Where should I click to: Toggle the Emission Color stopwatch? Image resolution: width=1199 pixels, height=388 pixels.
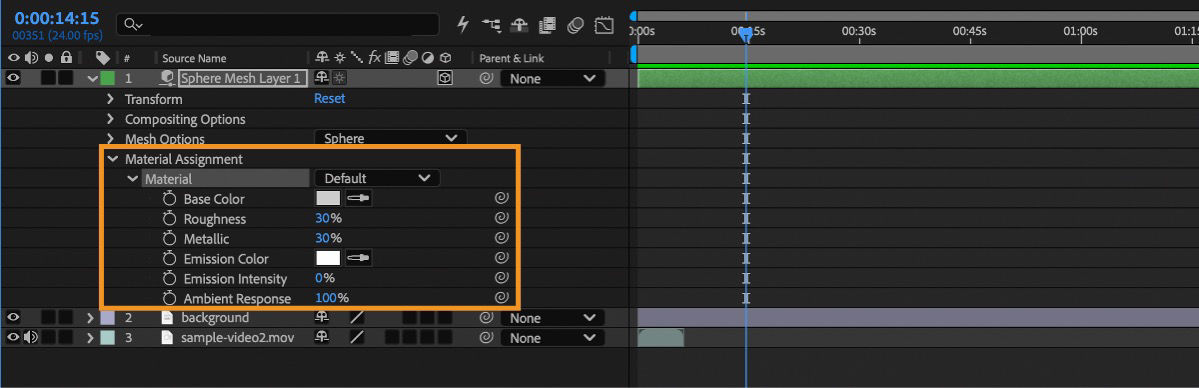tap(170, 259)
